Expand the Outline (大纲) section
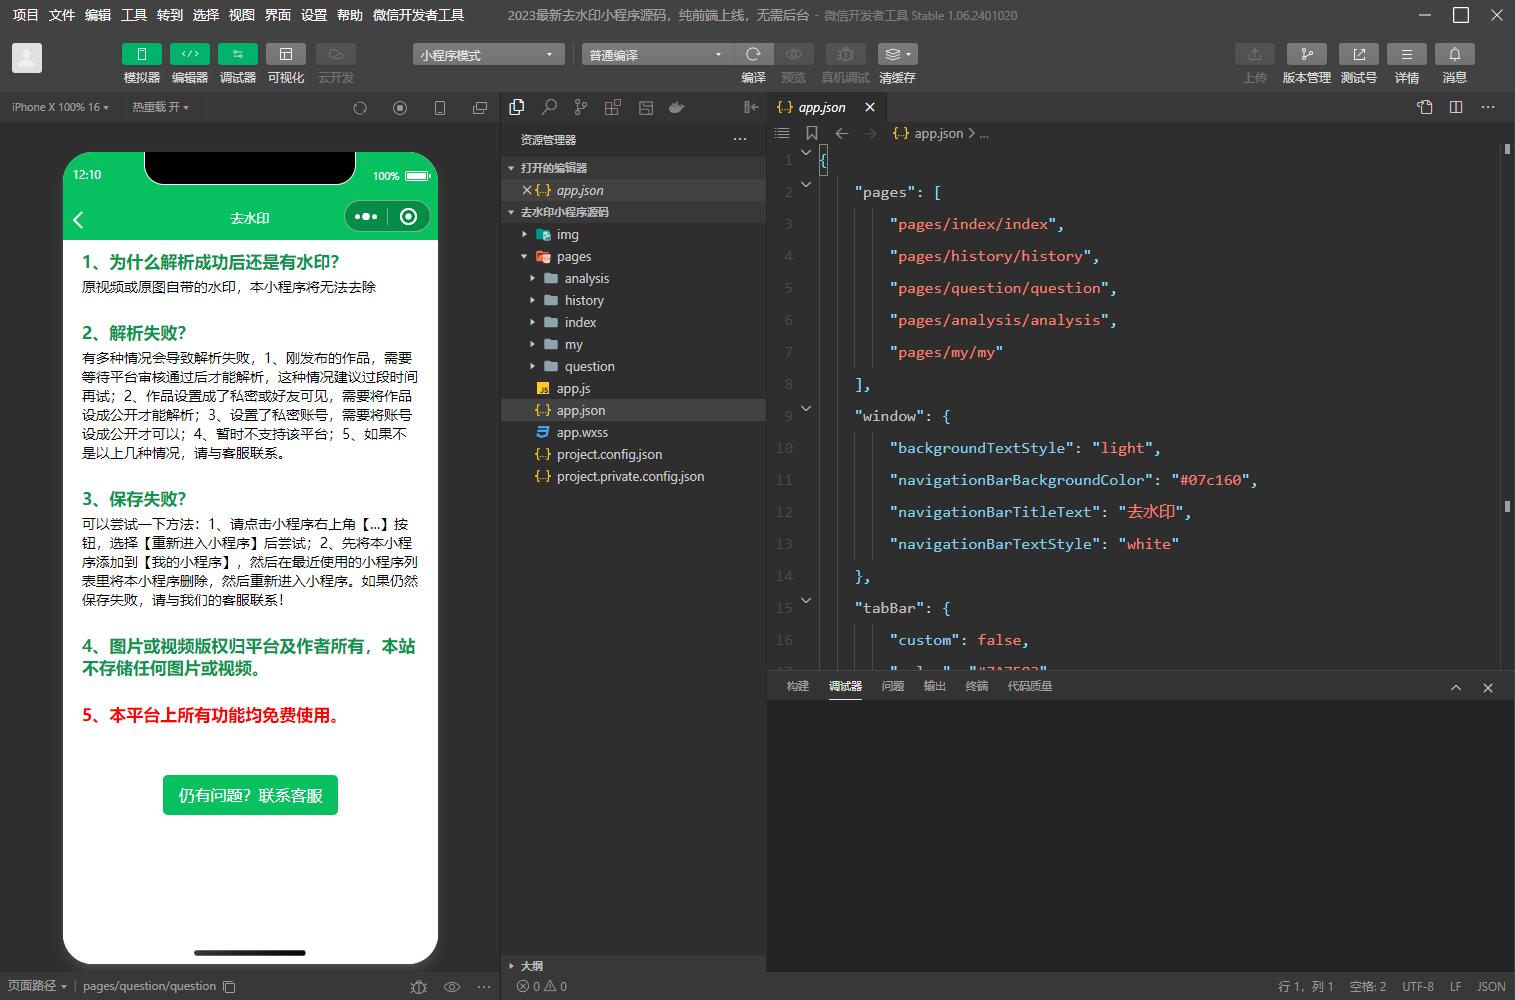The width and height of the screenshot is (1515, 1000). [x=633, y=966]
